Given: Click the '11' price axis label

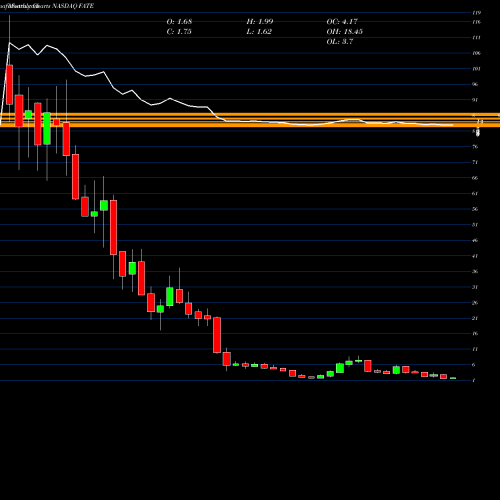Looking at the screenshot, I should [475, 349].
